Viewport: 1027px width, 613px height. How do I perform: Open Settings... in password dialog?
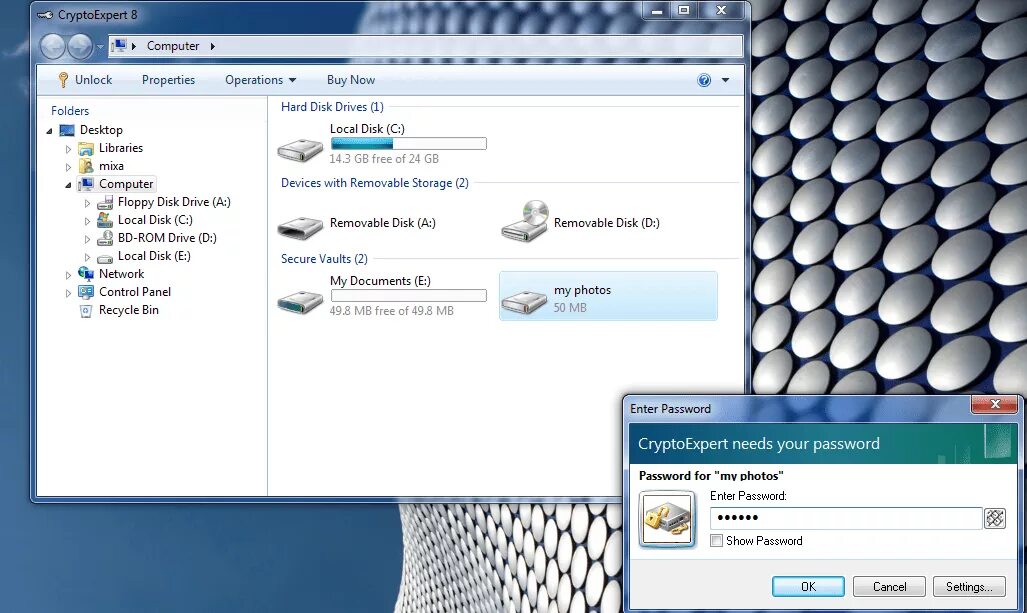pos(969,587)
